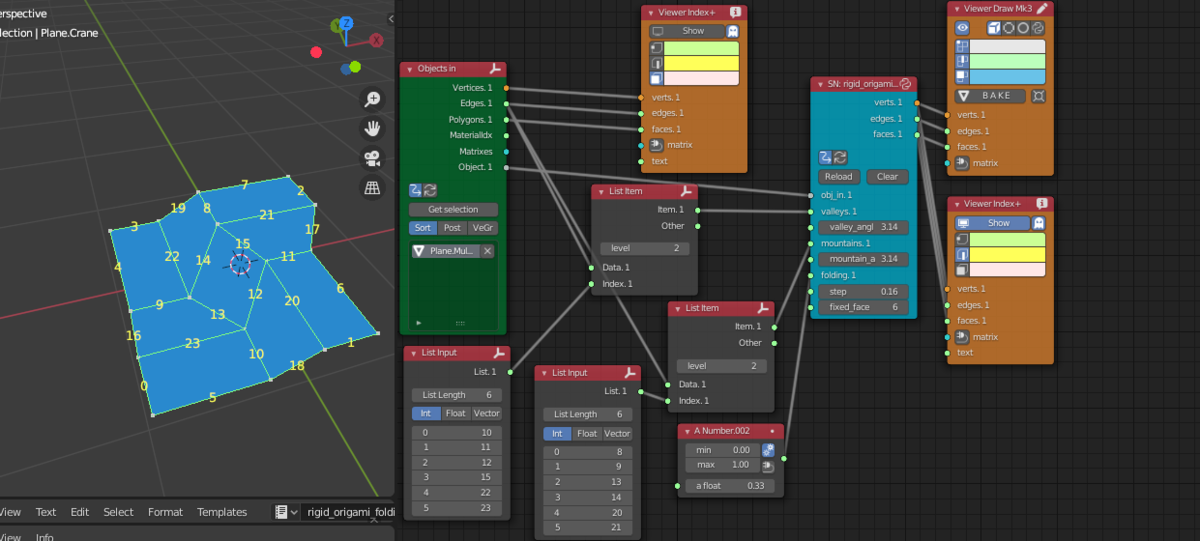This screenshot has height=541, width=1200.
Task: Click the Get selection button
Action: click(453, 209)
